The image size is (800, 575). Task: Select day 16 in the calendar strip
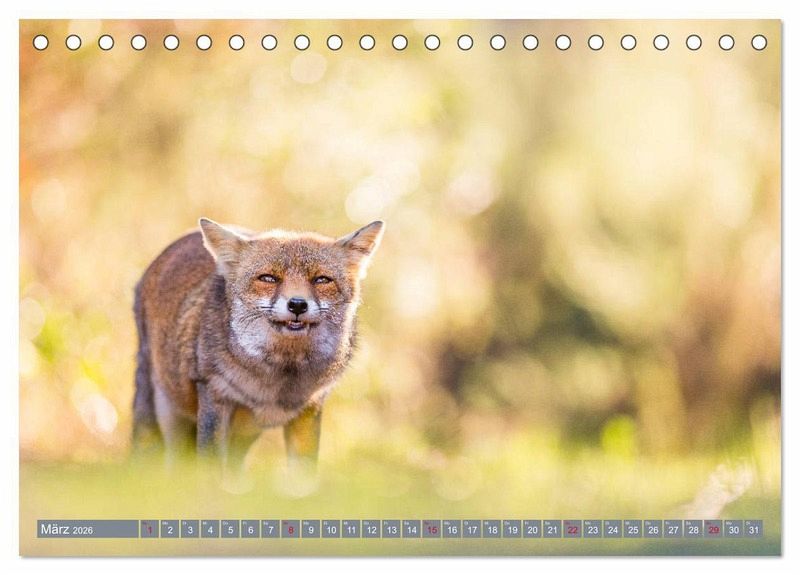(x=452, y=529)
